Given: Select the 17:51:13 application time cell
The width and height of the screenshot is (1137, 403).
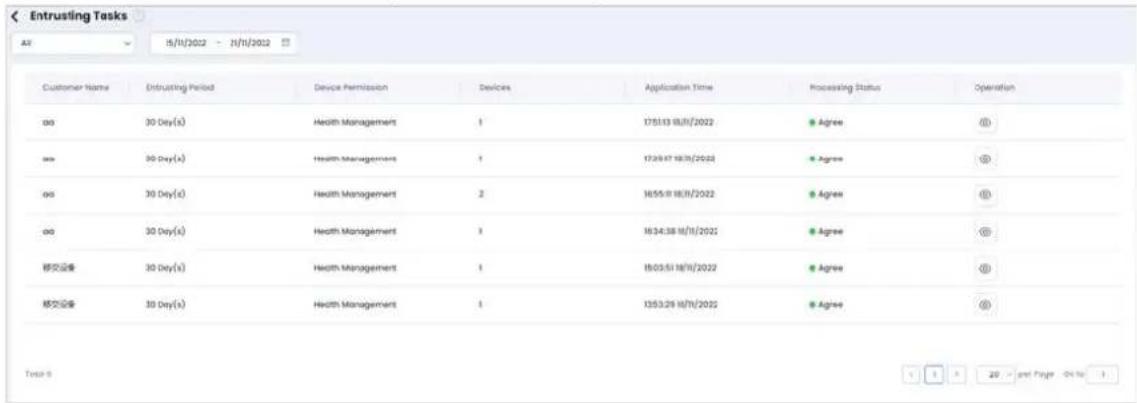Looking at the screenshot, I should tap(679, 122).
